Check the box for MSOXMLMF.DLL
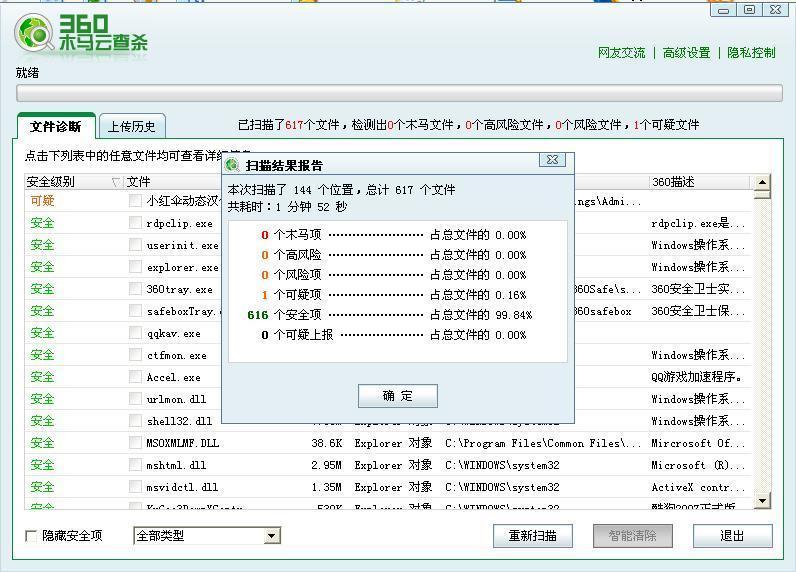The width and height of the screenshot is (796, 572). [x=135, y=443]
